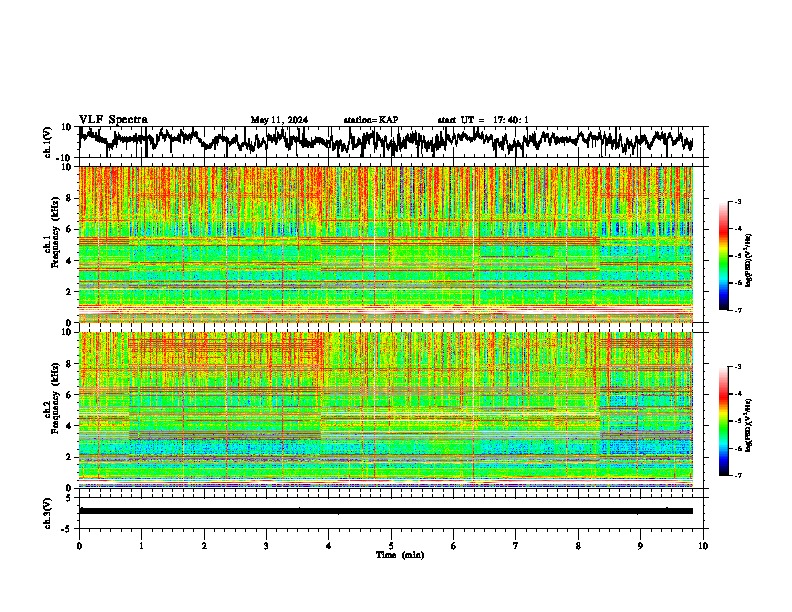Click the time-axis tick label "1"
The width and height of the screenshot is (792, 612).
pos(142,546)
